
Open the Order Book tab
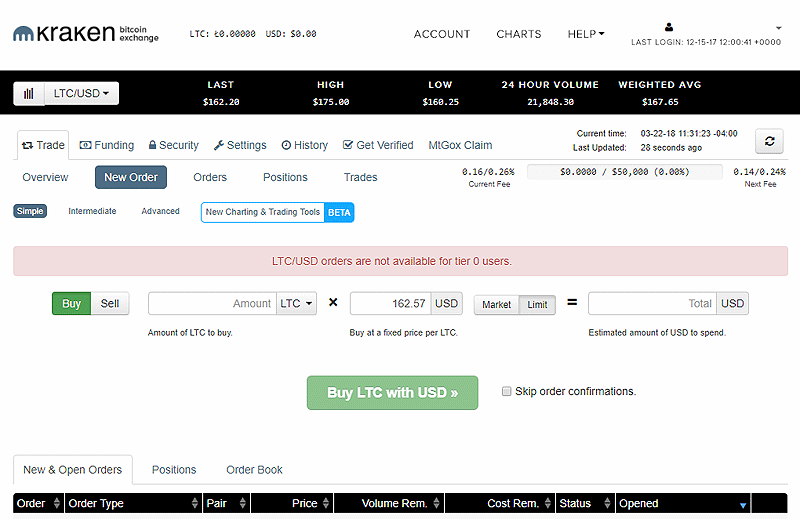click(255, 469)
